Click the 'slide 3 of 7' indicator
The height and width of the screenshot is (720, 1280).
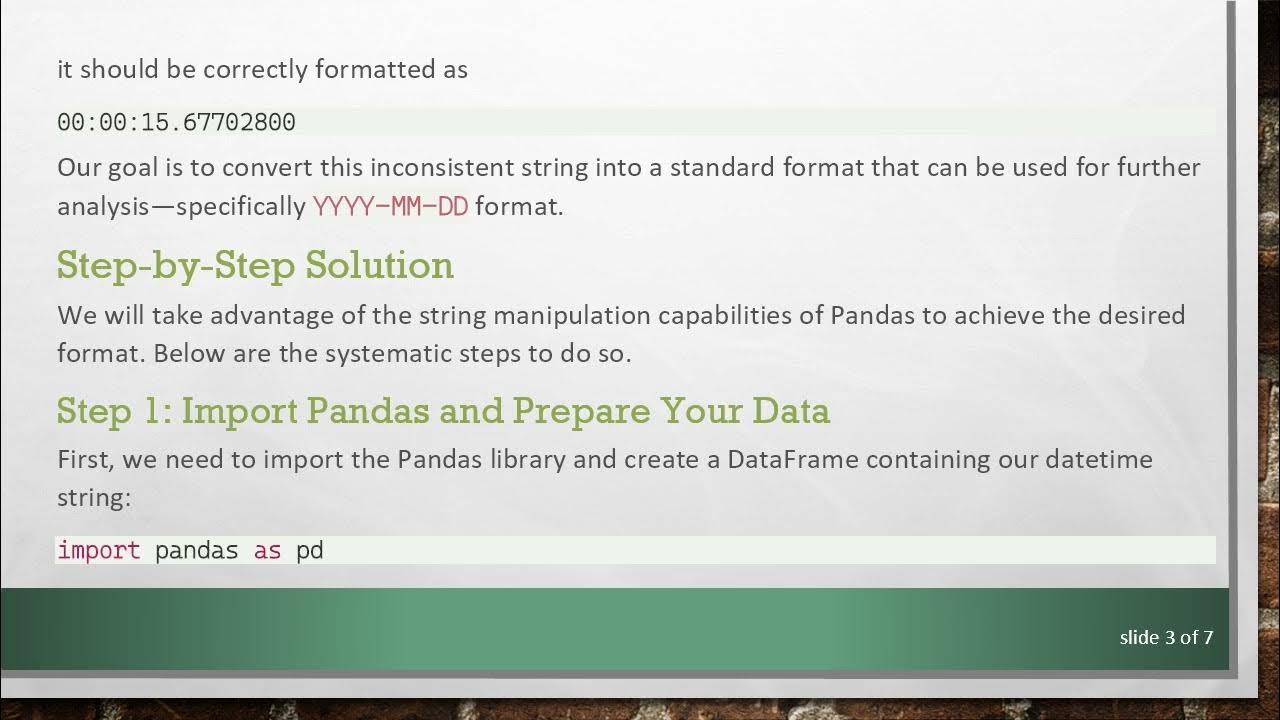click(x=1166, y=637)
